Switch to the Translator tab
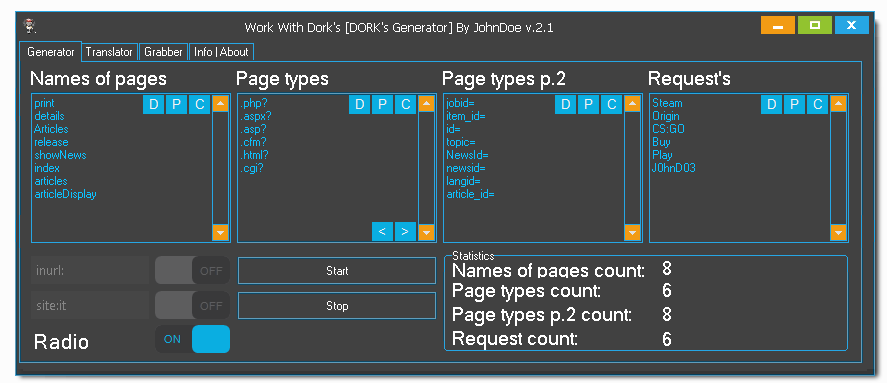This screenshot has width=887, height=383. pos(109,52)
